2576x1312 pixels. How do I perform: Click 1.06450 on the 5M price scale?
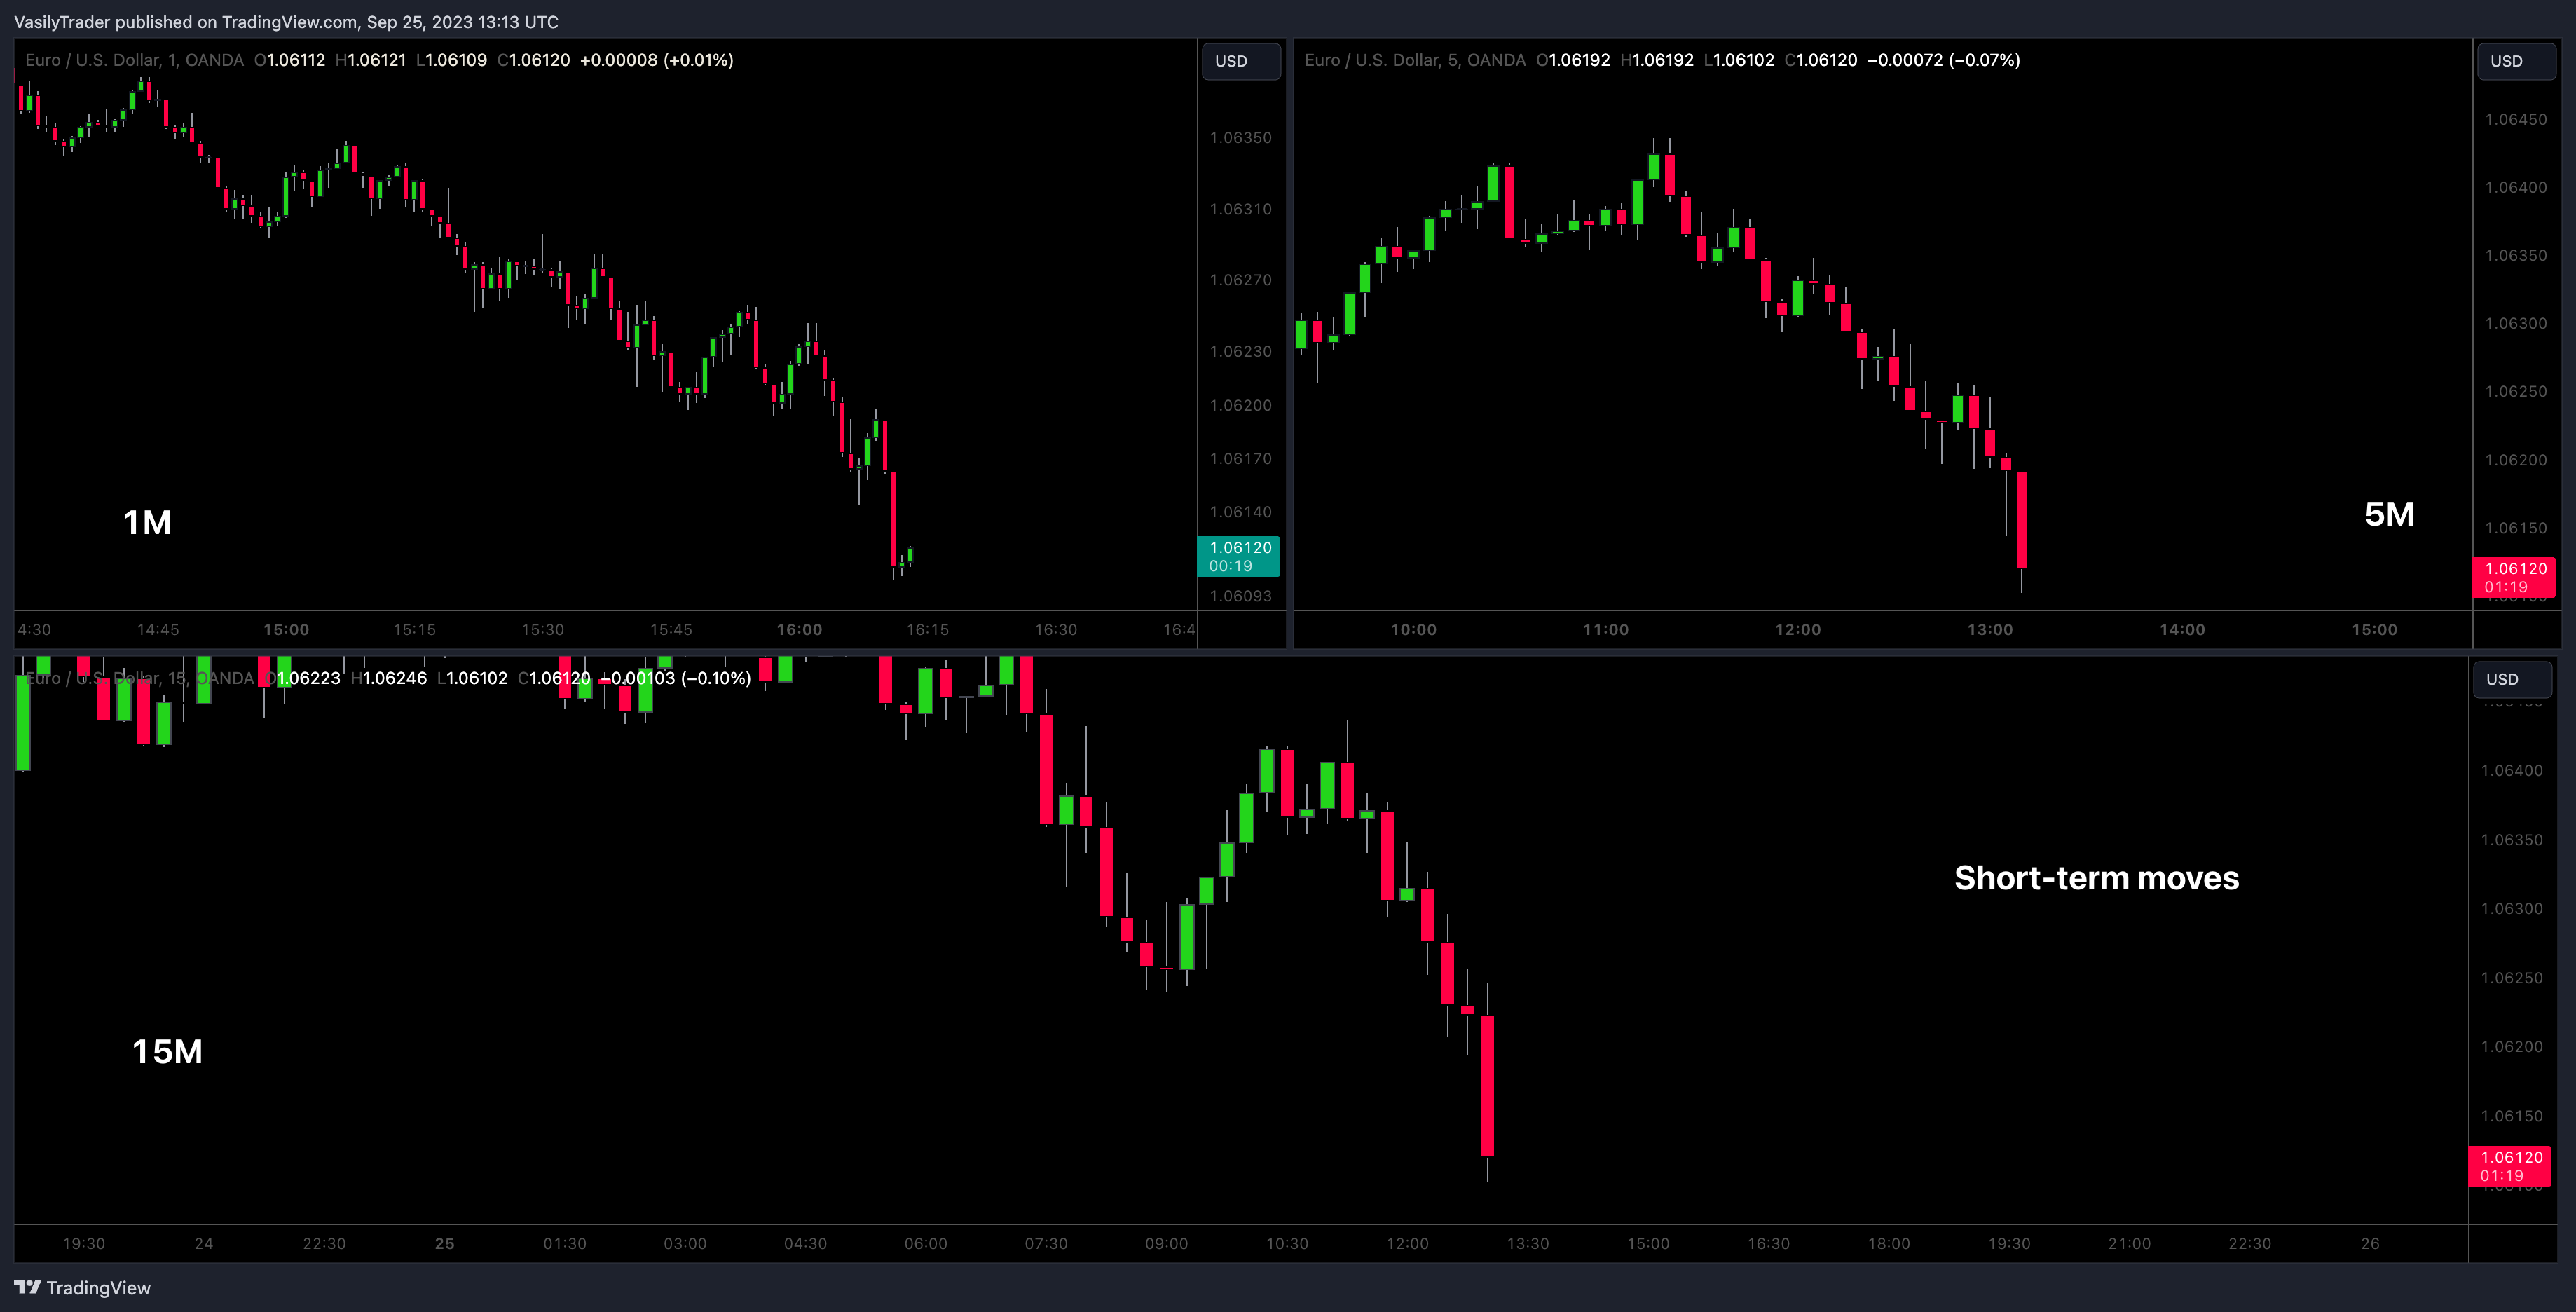pyautogui.click(x=2515, y=120)
